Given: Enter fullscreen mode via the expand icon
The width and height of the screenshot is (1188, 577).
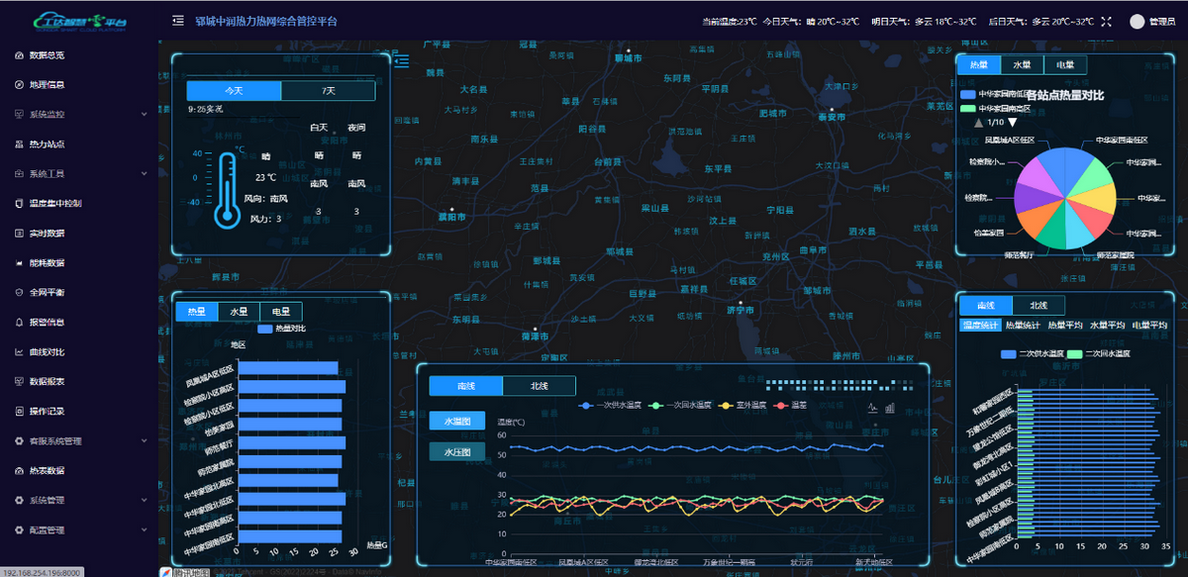Looking at the screenshot, I should click(x=1106, y=21).
